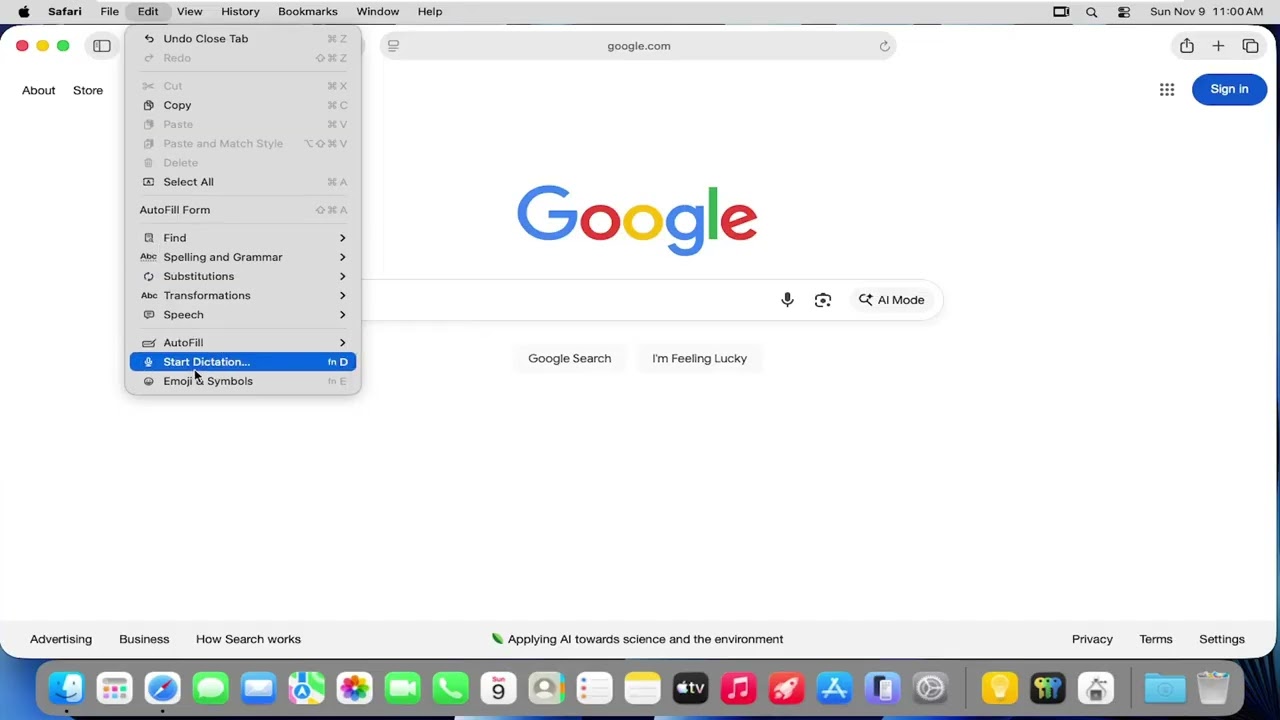Open the Transformations submenu
This screenshot has width=1280, height=720.
click(x=243, y=296)
